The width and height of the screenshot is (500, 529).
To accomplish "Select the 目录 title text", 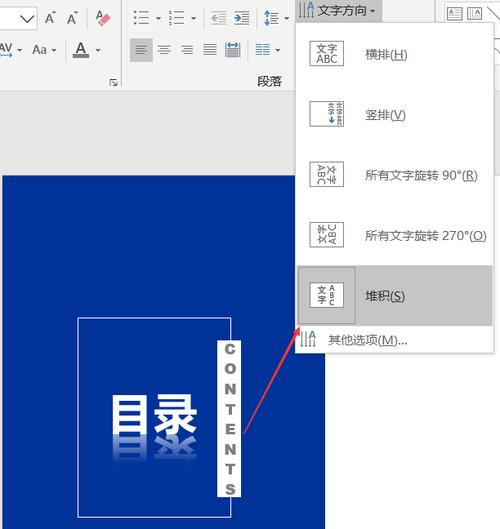I will (154, 415).
